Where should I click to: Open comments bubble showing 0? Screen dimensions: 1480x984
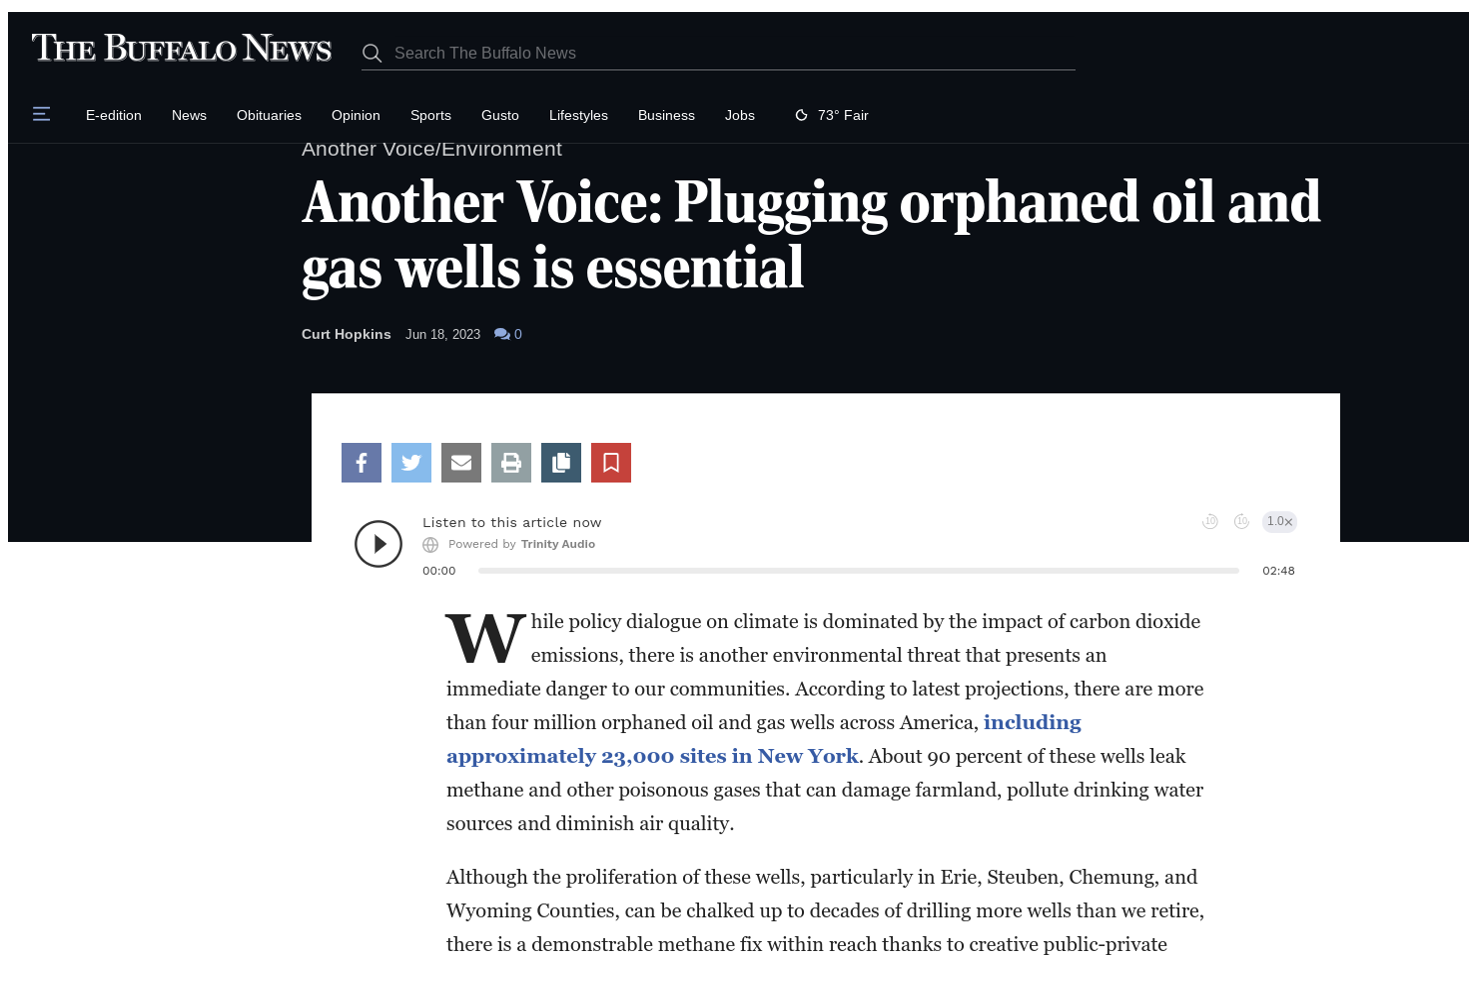[508, 334]
